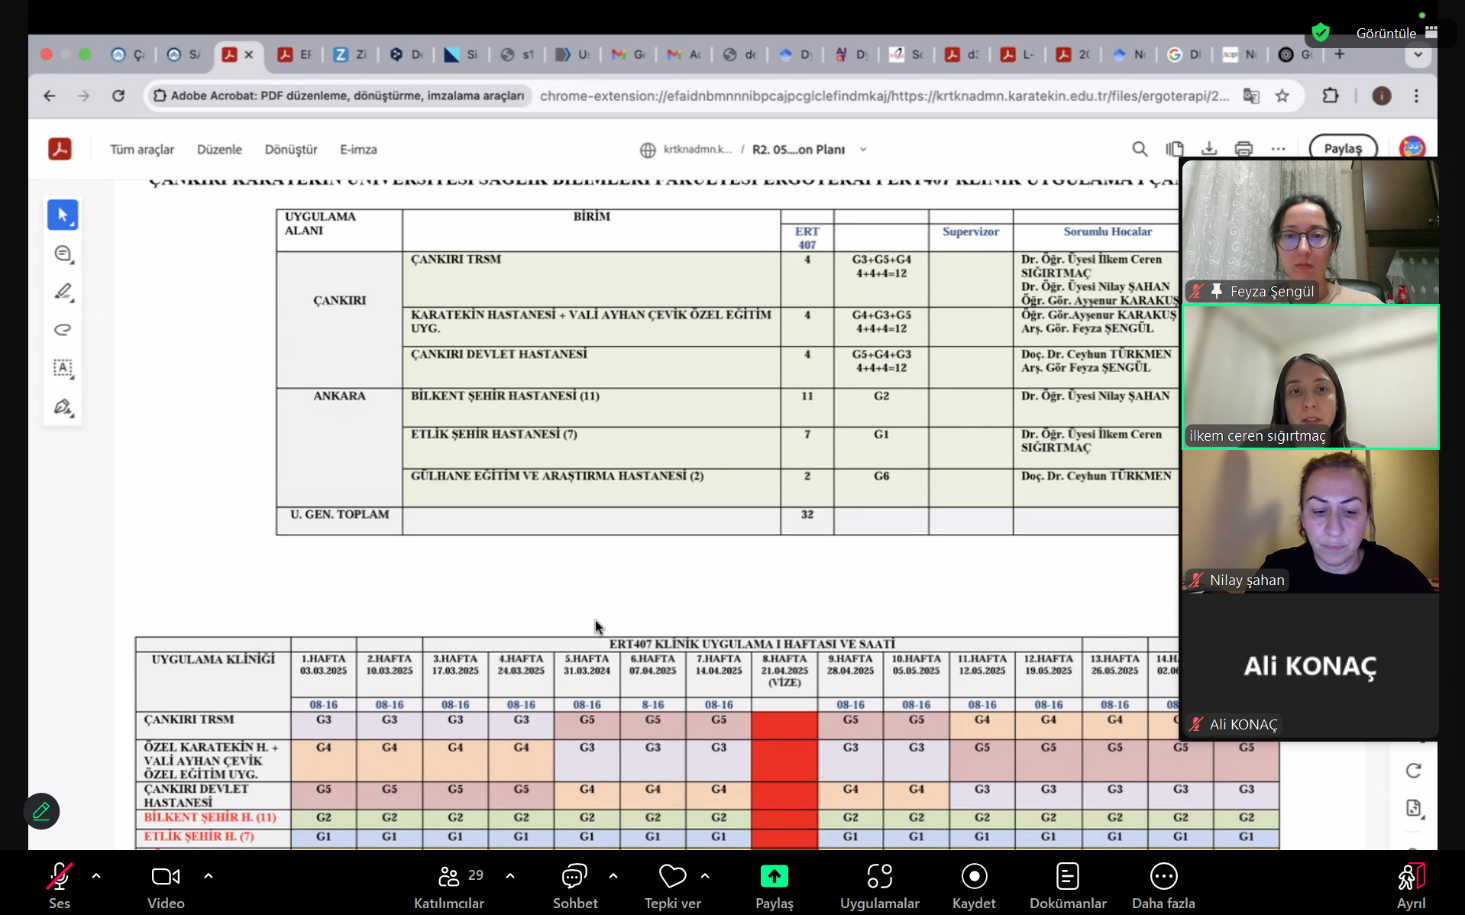1465x915 pixels.
Task: Open a new browser tab
Action: pos(1339,55)
